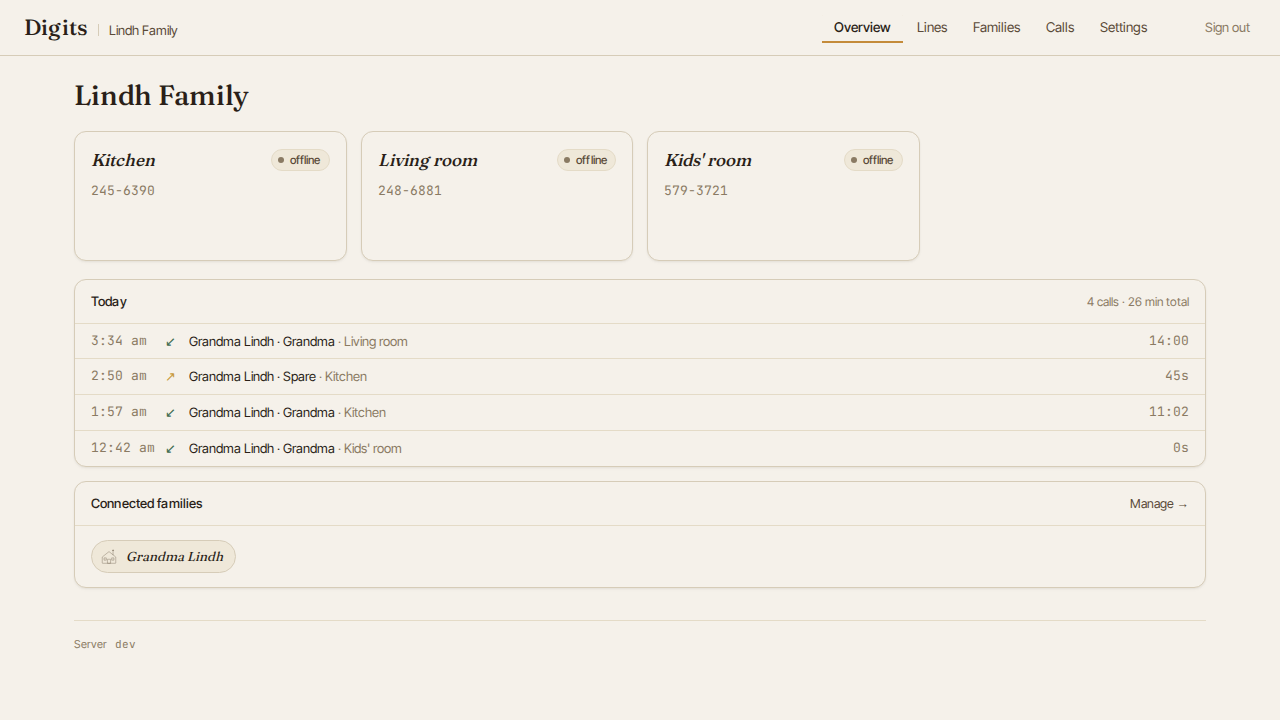Click the Living room offline status badge

(586, 160)
